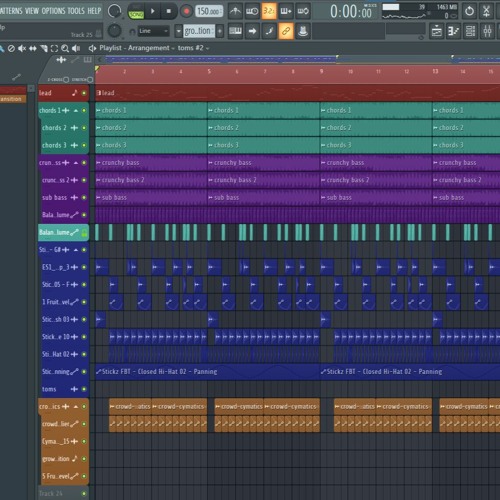Viewport: 500px width, 500px height.
Task: Click the metronome icon
Action: (235, 12)
